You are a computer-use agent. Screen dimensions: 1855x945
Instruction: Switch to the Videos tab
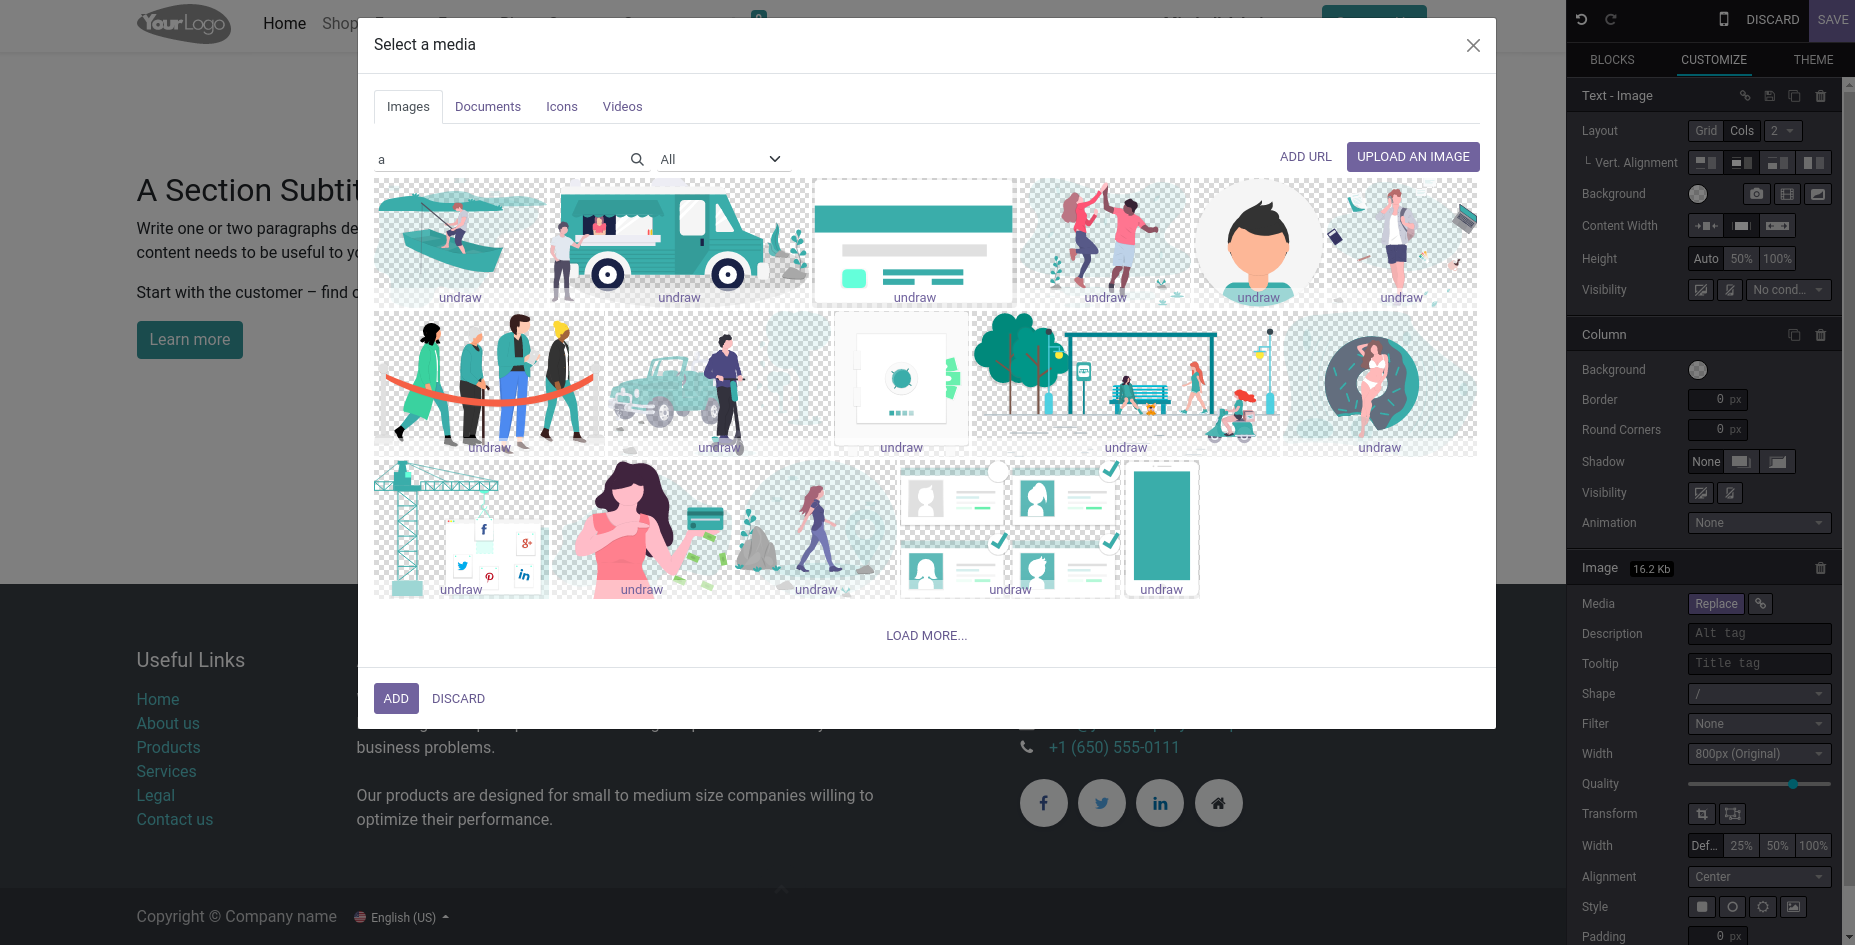(x=622, y=107)
